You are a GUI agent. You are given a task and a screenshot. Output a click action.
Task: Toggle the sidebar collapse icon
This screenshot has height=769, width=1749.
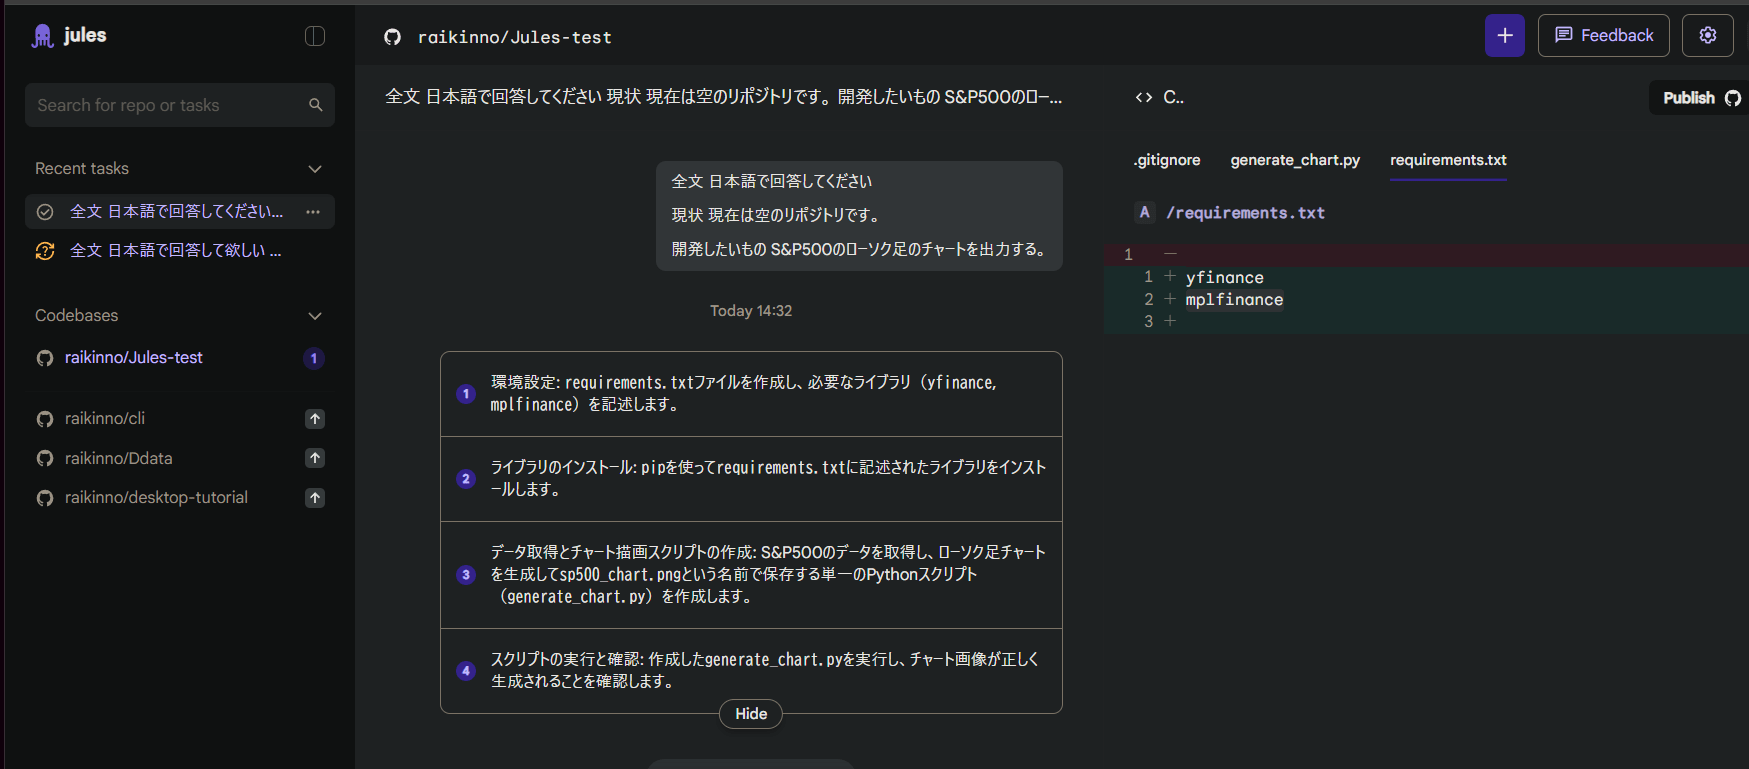point(315,36)
